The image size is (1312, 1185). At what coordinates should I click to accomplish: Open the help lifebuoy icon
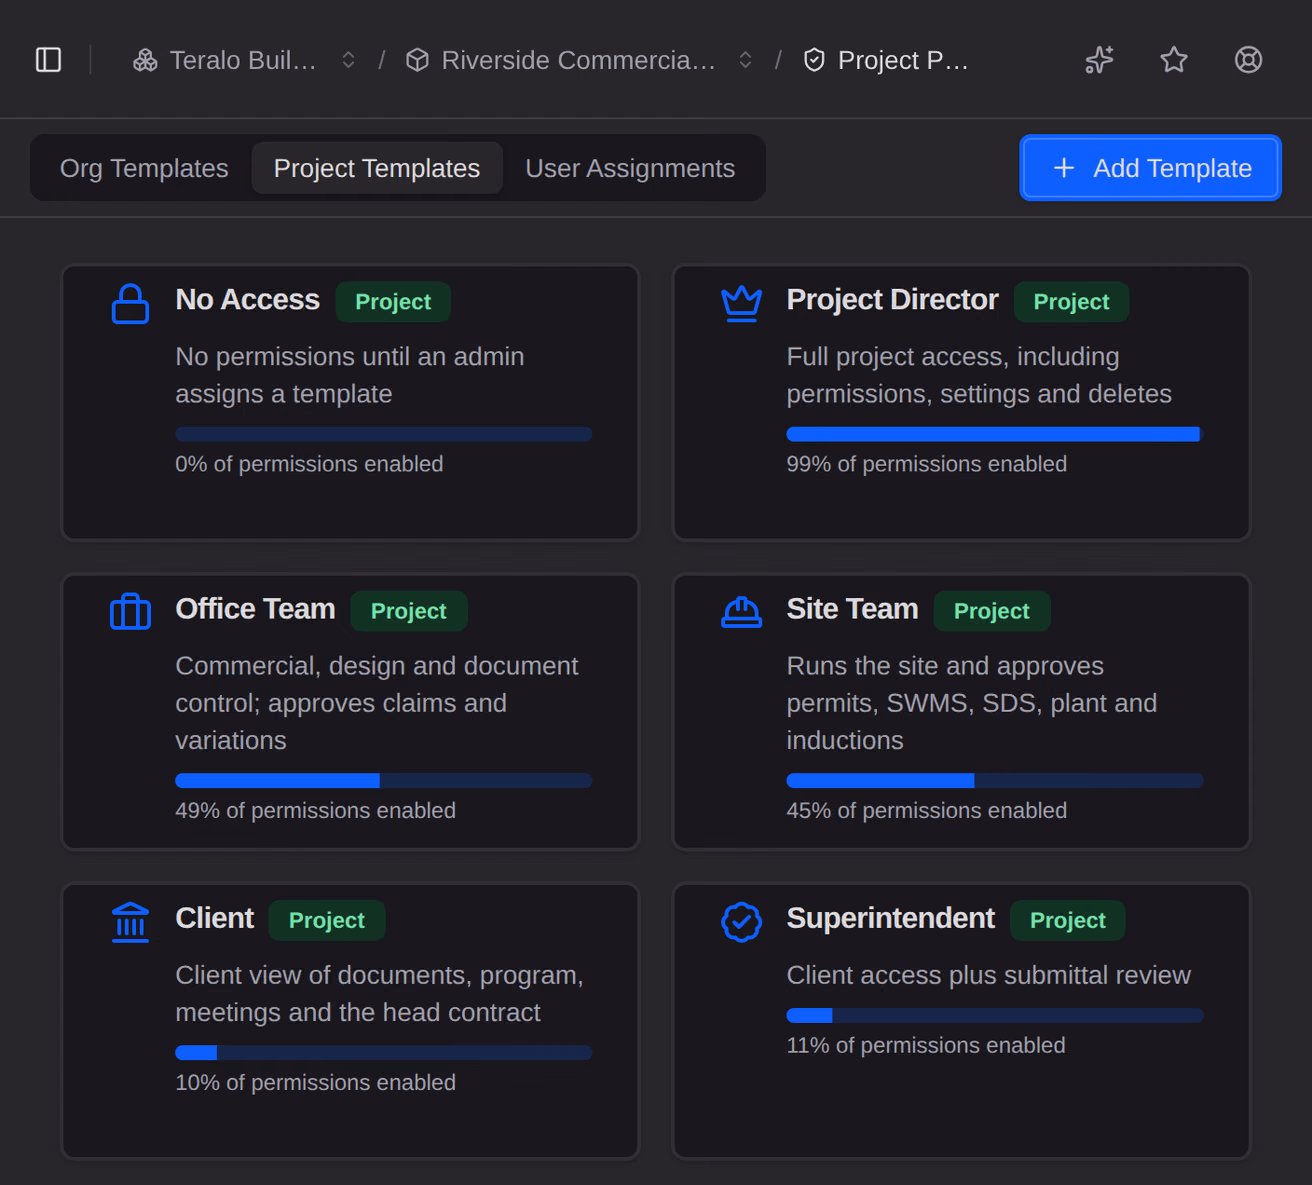pyautogui.click(x=1248, y=60)
